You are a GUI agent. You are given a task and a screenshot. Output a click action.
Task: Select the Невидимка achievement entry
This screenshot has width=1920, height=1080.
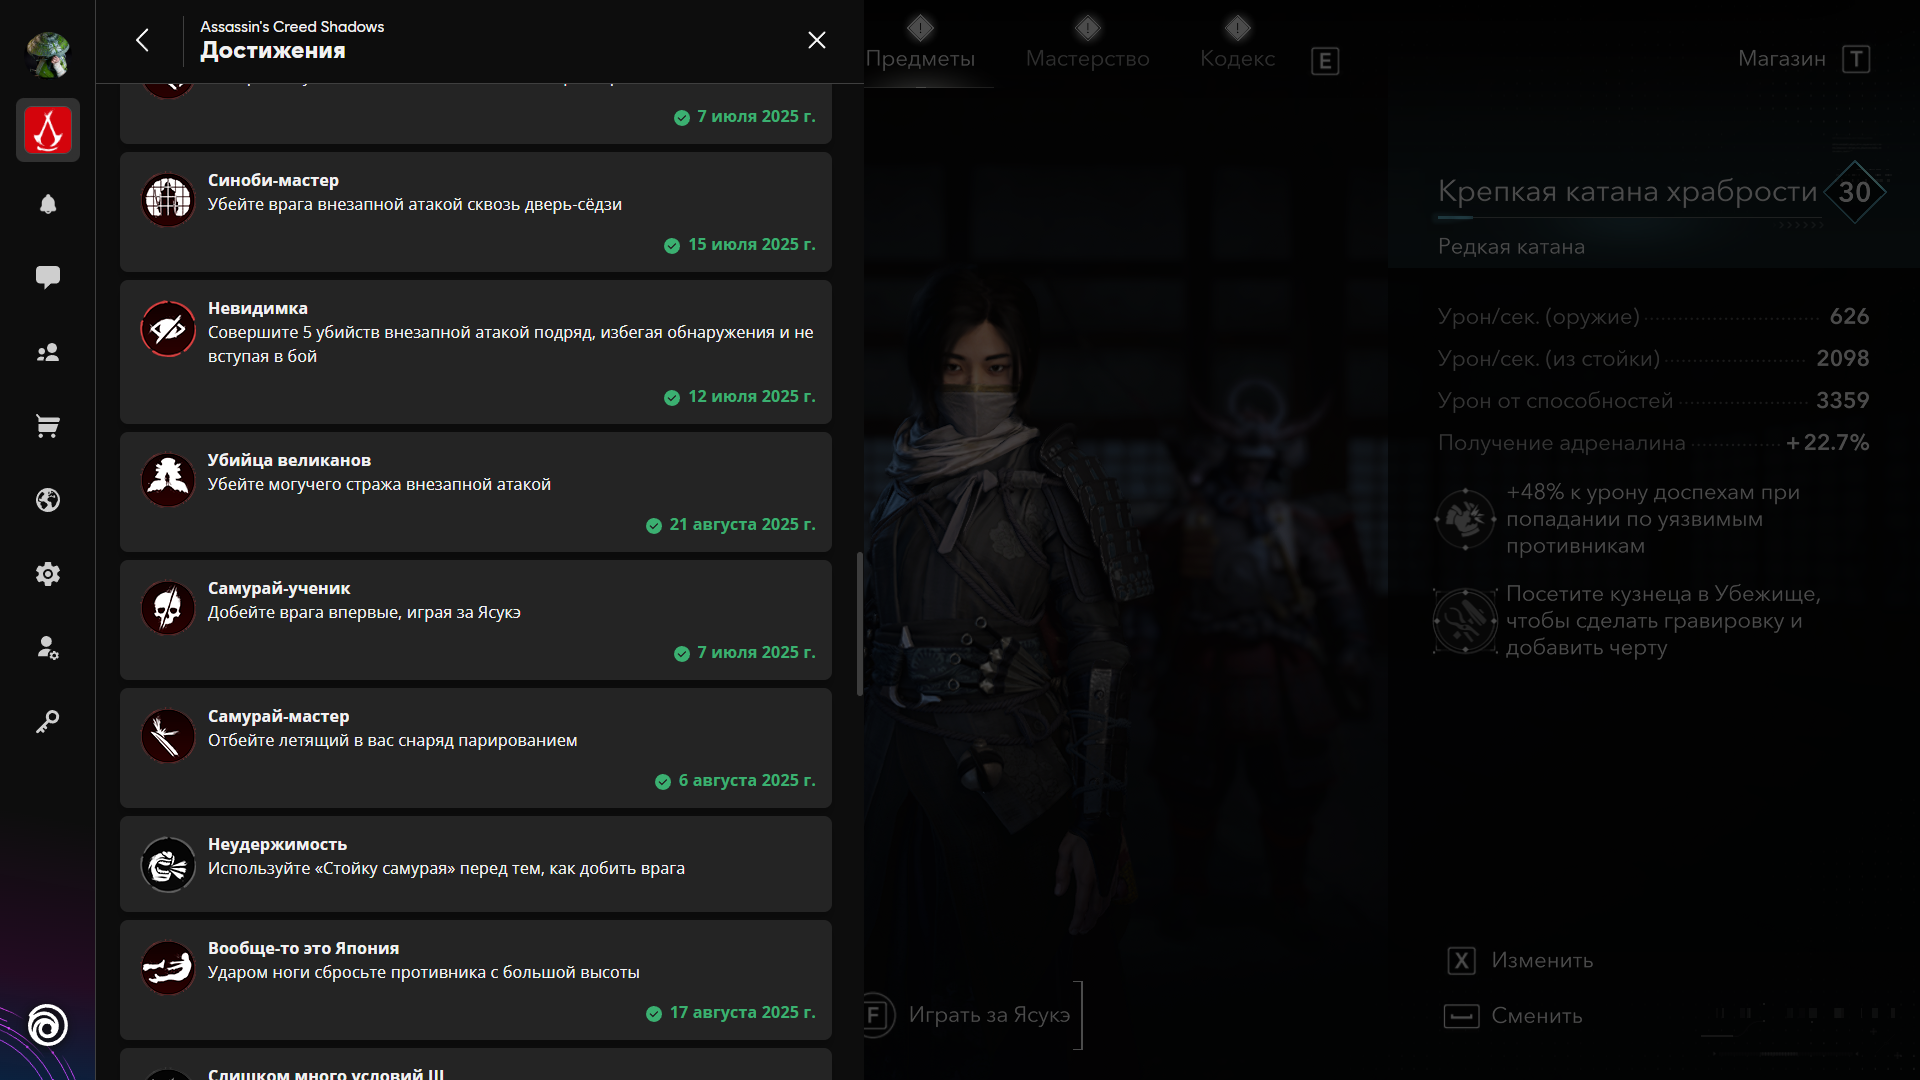[476, 352]
